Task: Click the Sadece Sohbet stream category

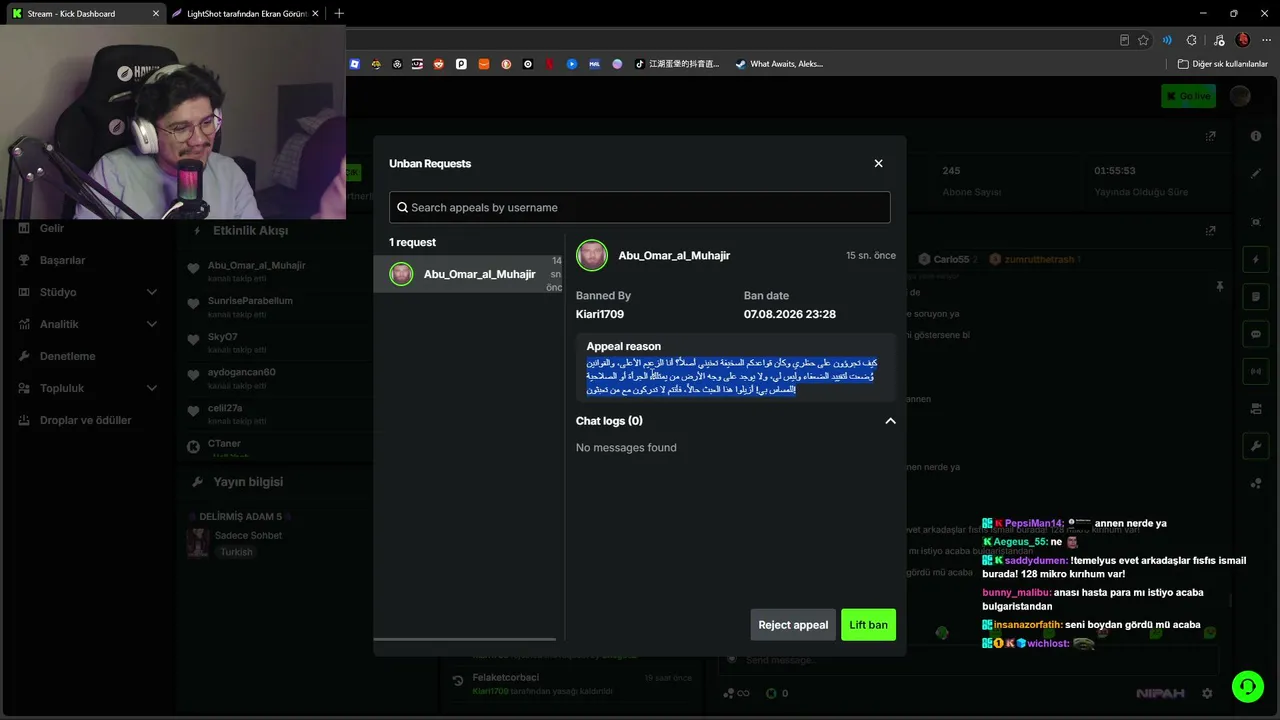Action: [x=249, y=535]
